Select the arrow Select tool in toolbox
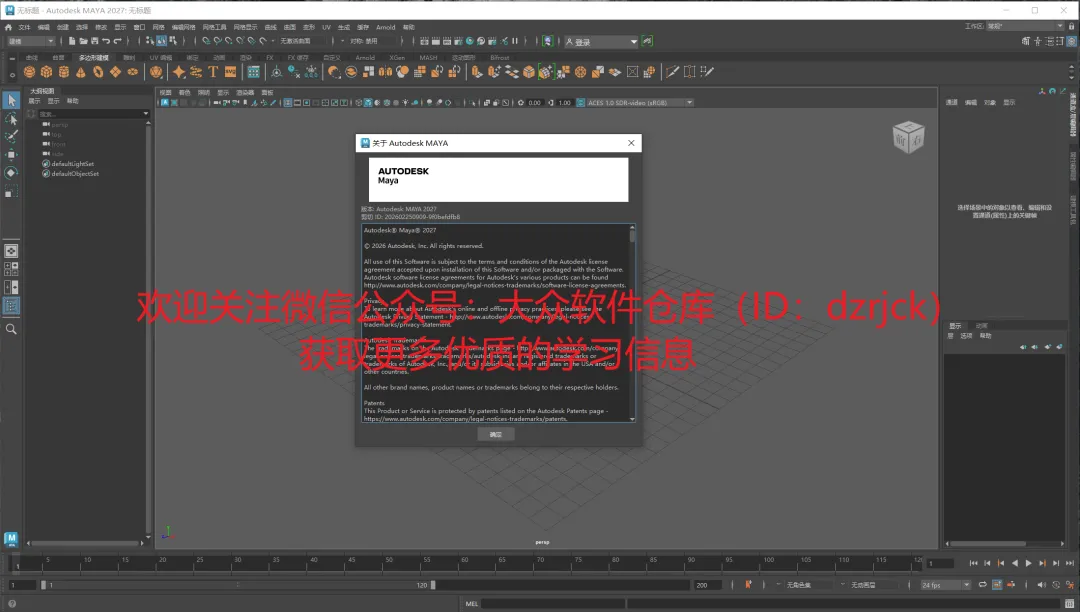Viewport: 1080px width, 612px height. [11, 101]
